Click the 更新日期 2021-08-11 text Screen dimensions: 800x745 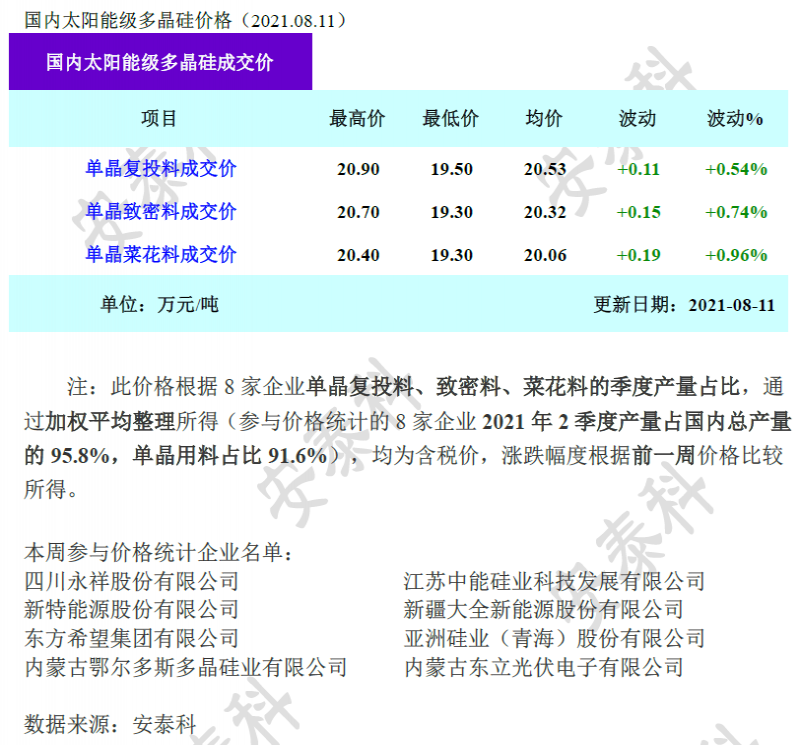(684, 305)
